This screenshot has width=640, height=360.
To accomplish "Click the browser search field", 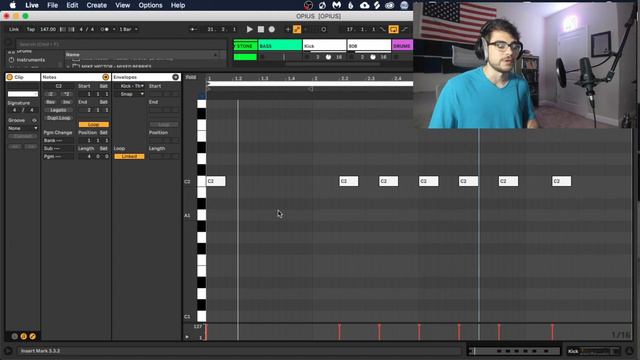I will 121,44.
